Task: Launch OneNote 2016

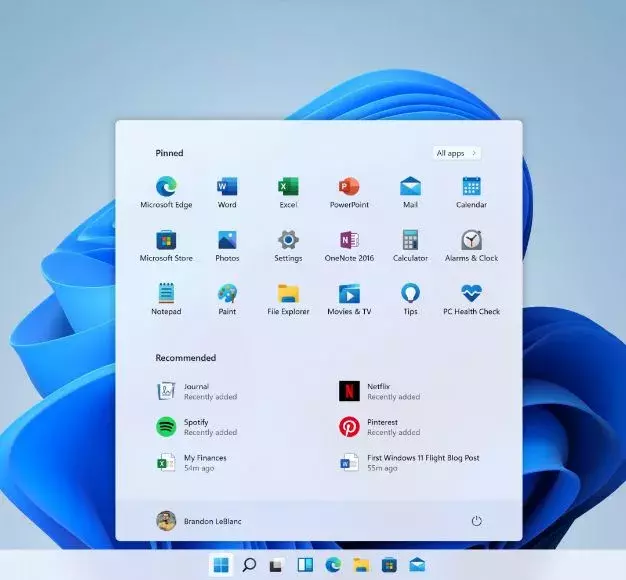Action: pos(349,245)
